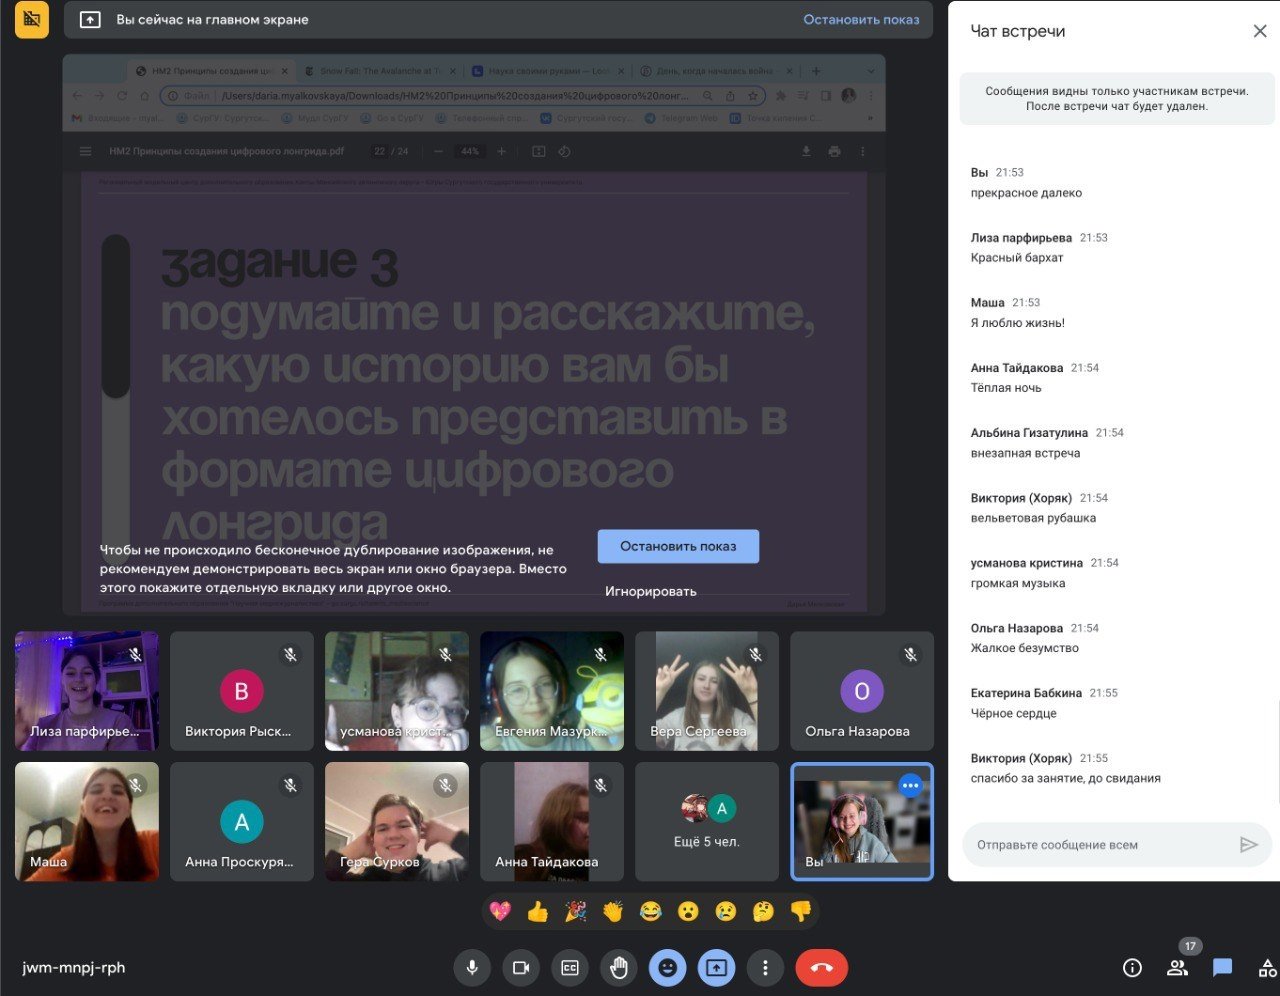Toggle the emoji reactions bar button
1280x996 pixels.
(x=667, y=968)
